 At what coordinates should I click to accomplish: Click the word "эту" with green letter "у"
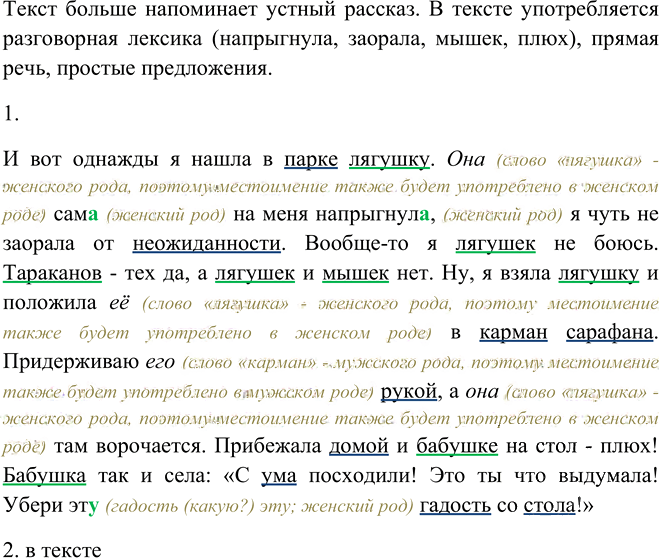point(84,505)
